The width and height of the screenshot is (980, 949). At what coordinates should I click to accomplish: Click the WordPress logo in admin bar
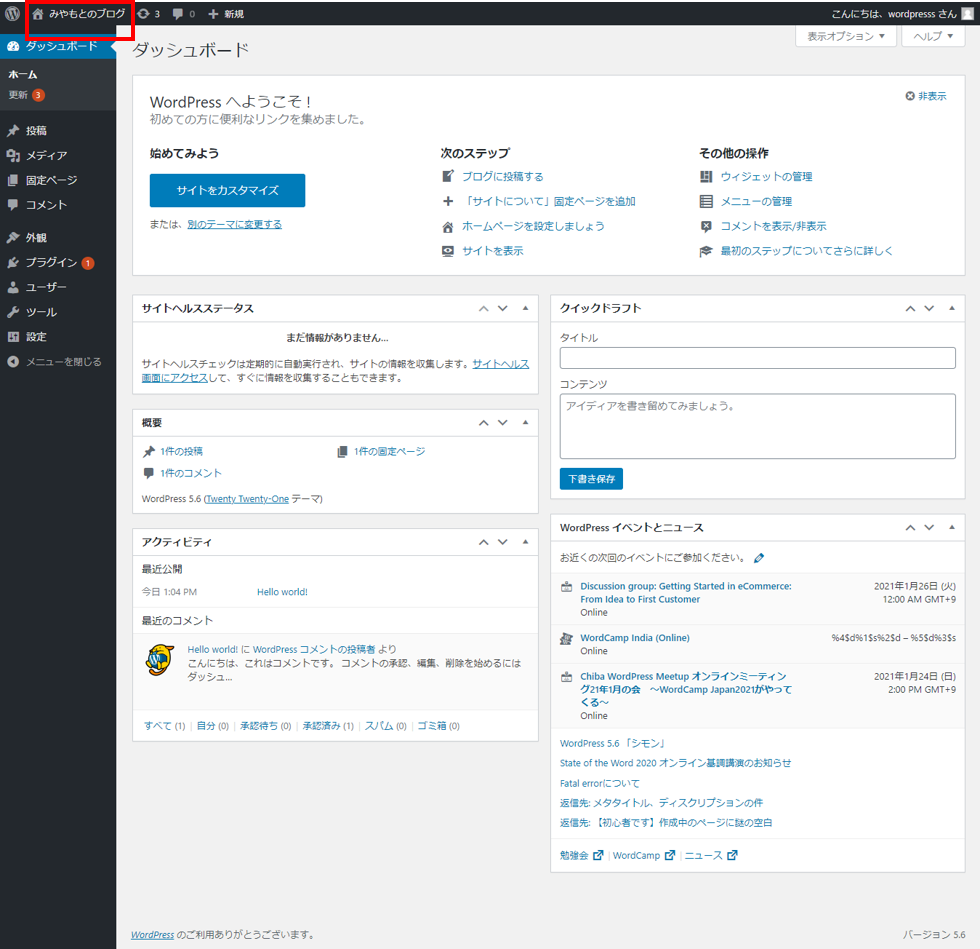click(12, 14)
